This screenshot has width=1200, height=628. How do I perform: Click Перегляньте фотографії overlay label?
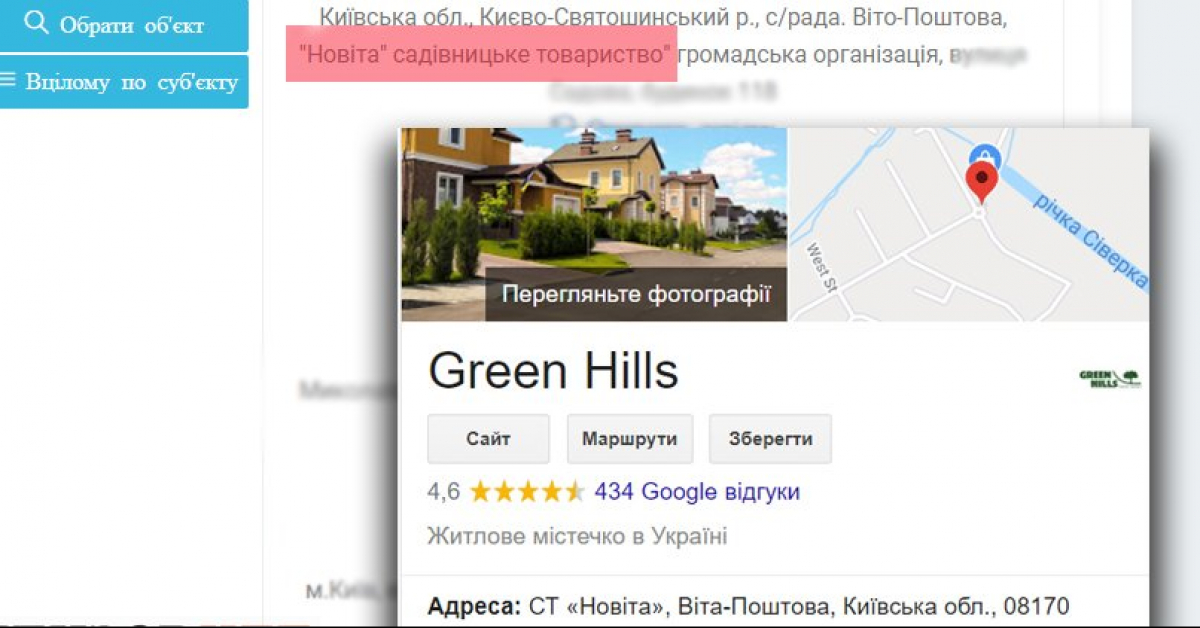[637, 294]
